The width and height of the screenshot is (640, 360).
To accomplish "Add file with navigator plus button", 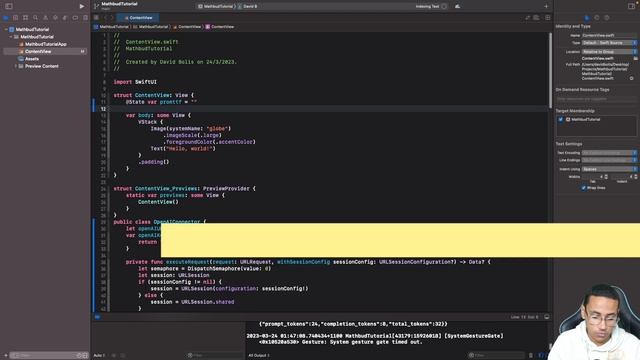I will 5,356.
